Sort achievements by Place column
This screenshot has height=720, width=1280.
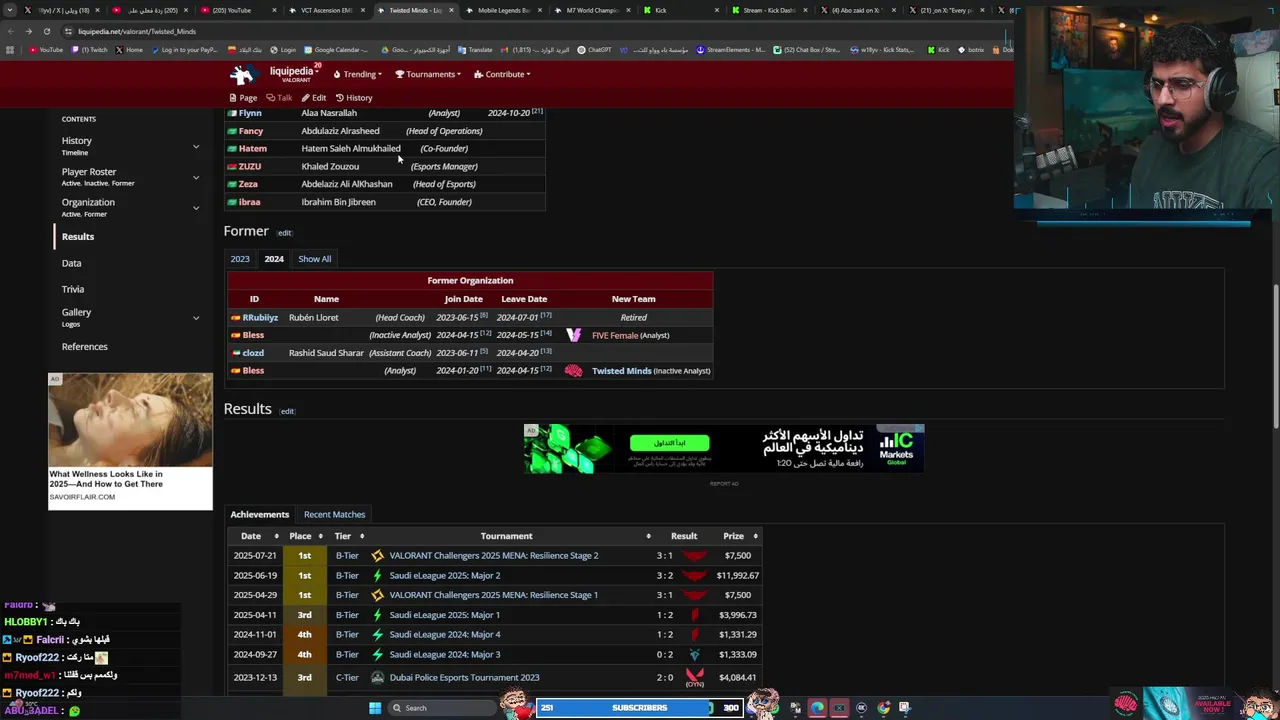(320, 537)
